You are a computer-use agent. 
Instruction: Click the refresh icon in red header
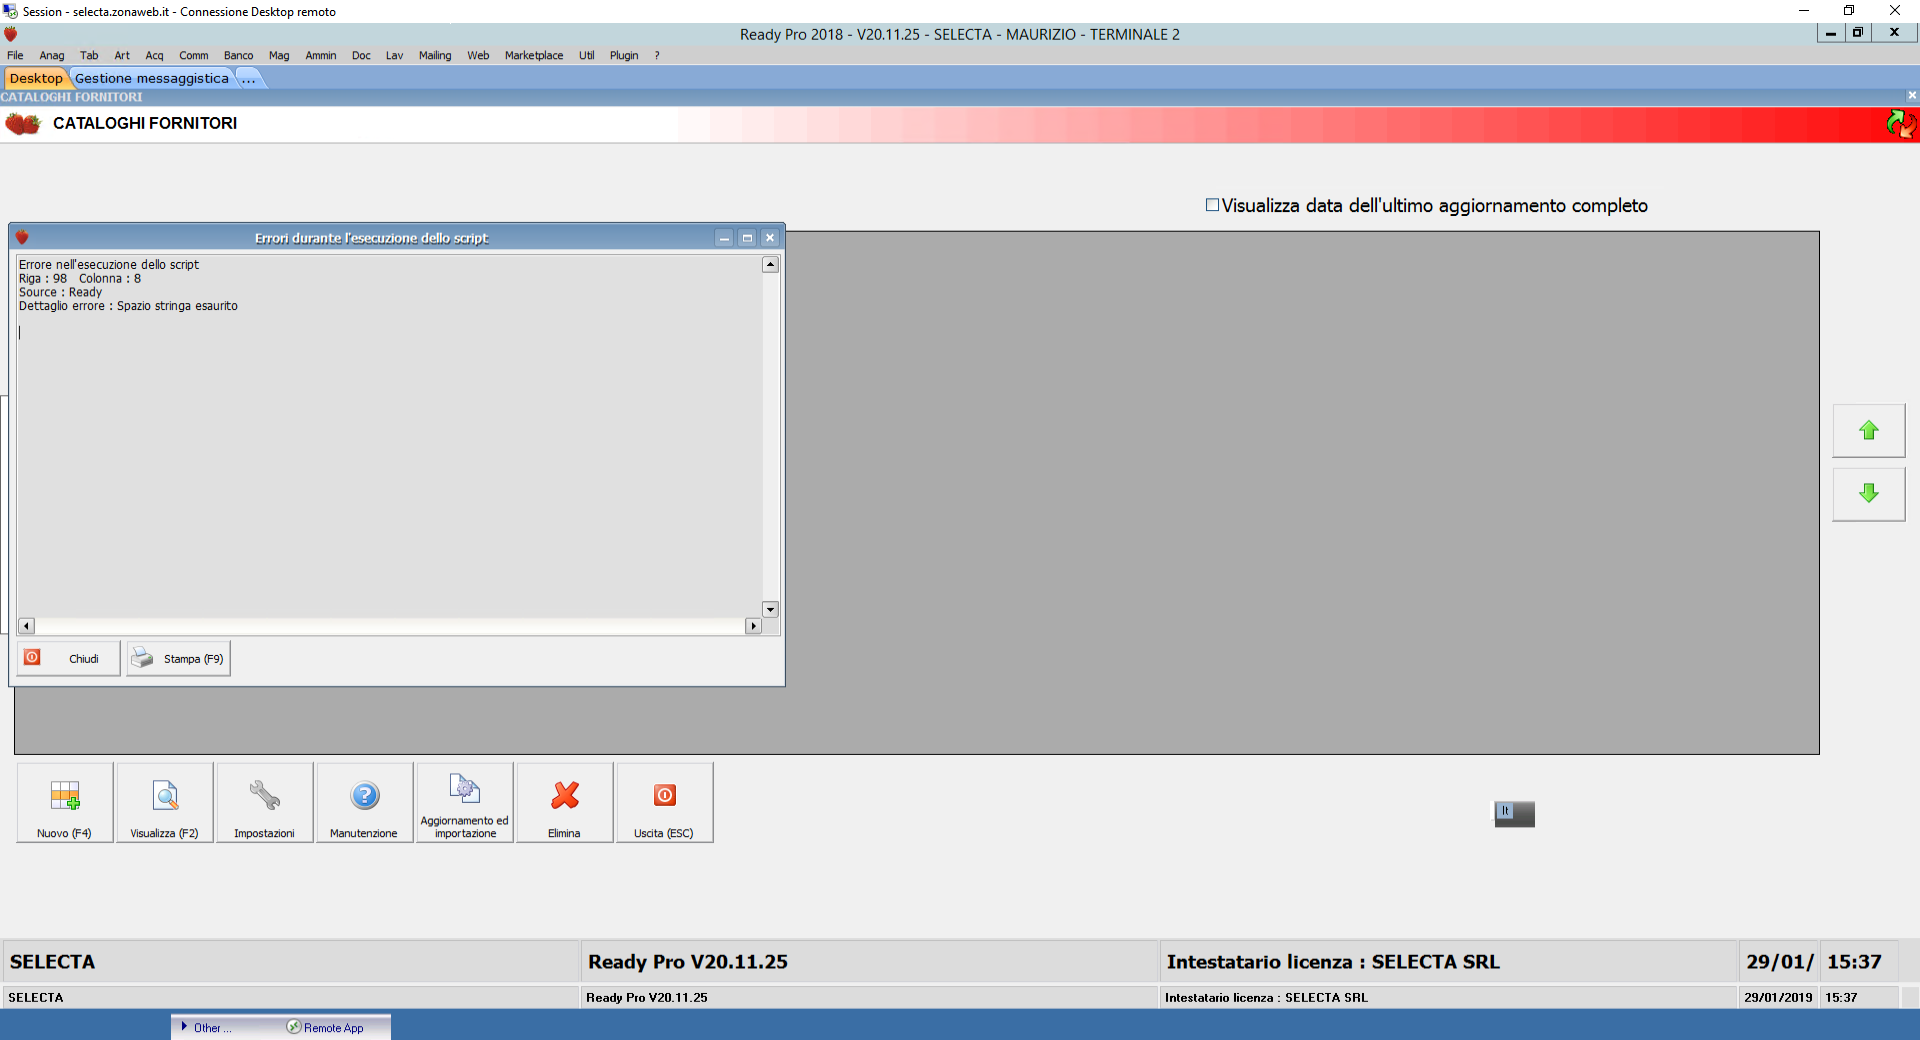pyautogui.click(x=1900, y=124)
